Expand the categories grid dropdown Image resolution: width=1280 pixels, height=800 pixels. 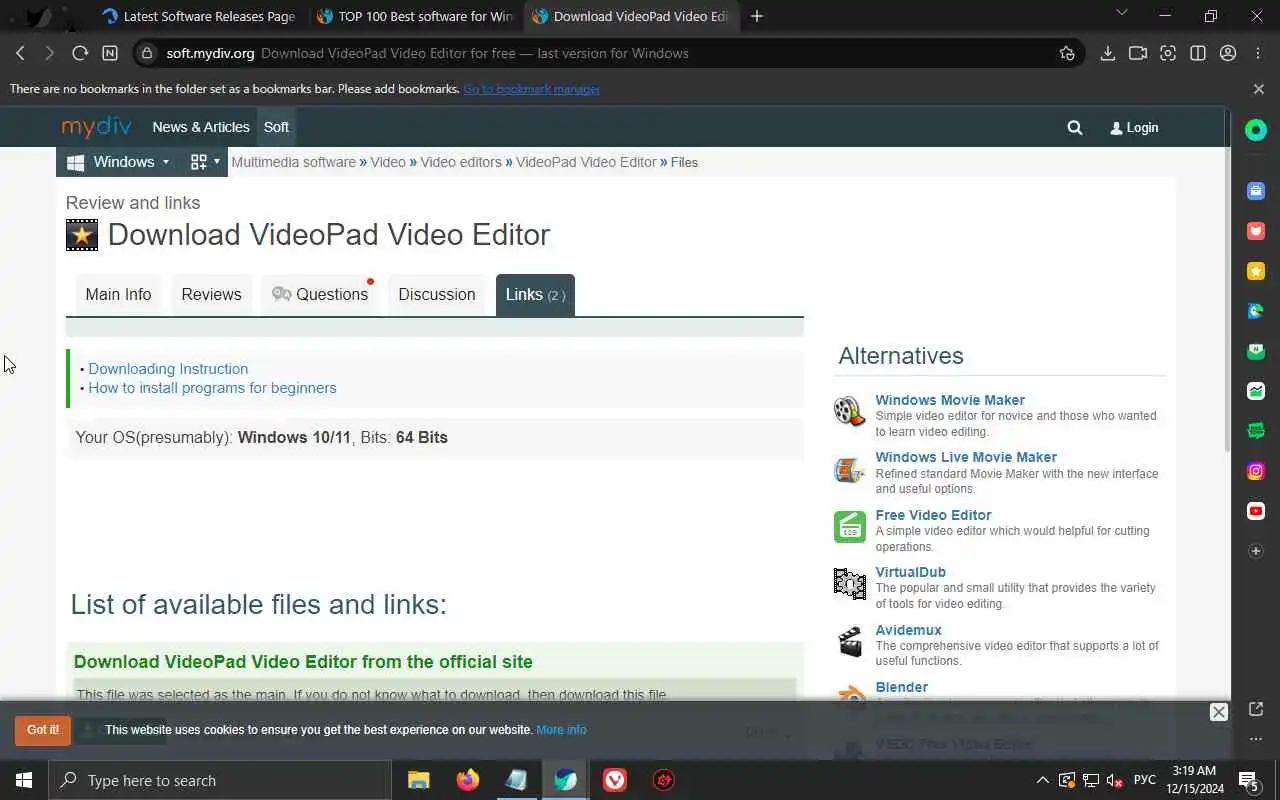tap(205, 162)
